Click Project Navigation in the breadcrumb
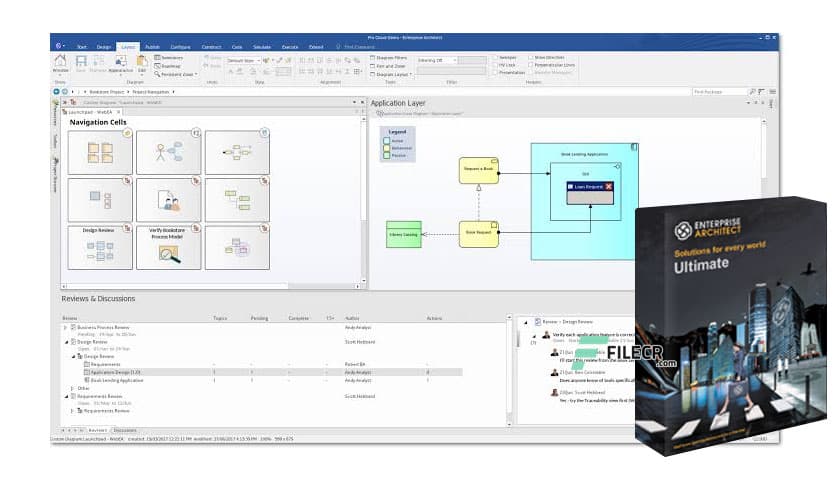 (x=151, y=92)
